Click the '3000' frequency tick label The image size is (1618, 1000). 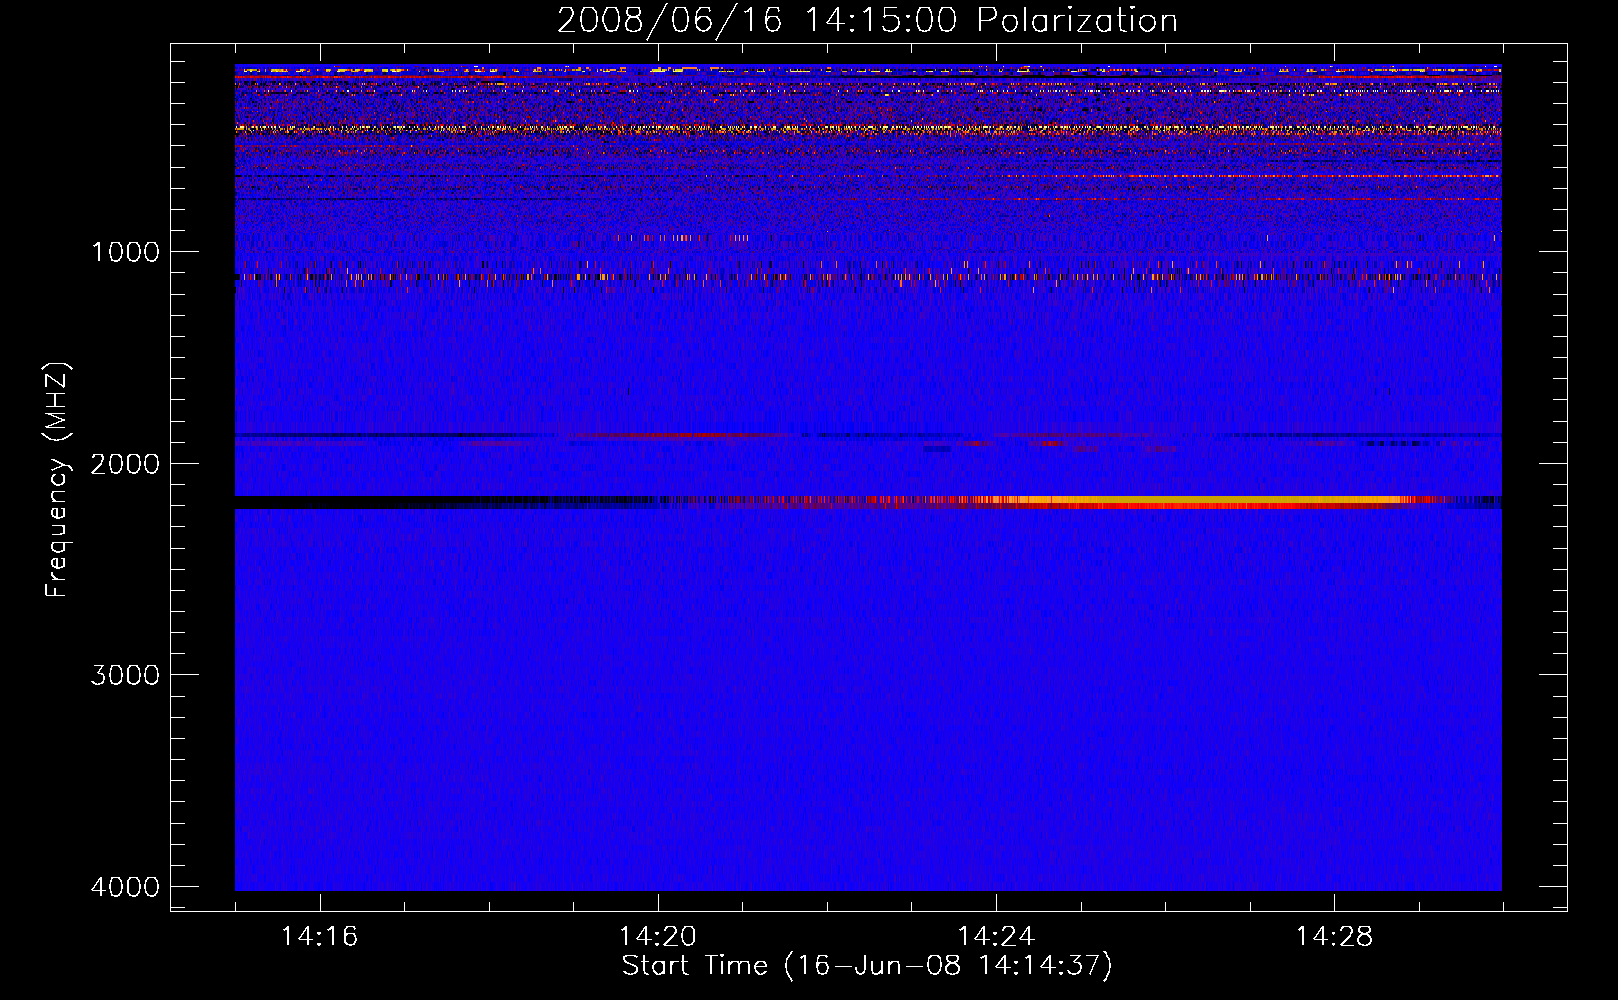click(x=125, y=674)
